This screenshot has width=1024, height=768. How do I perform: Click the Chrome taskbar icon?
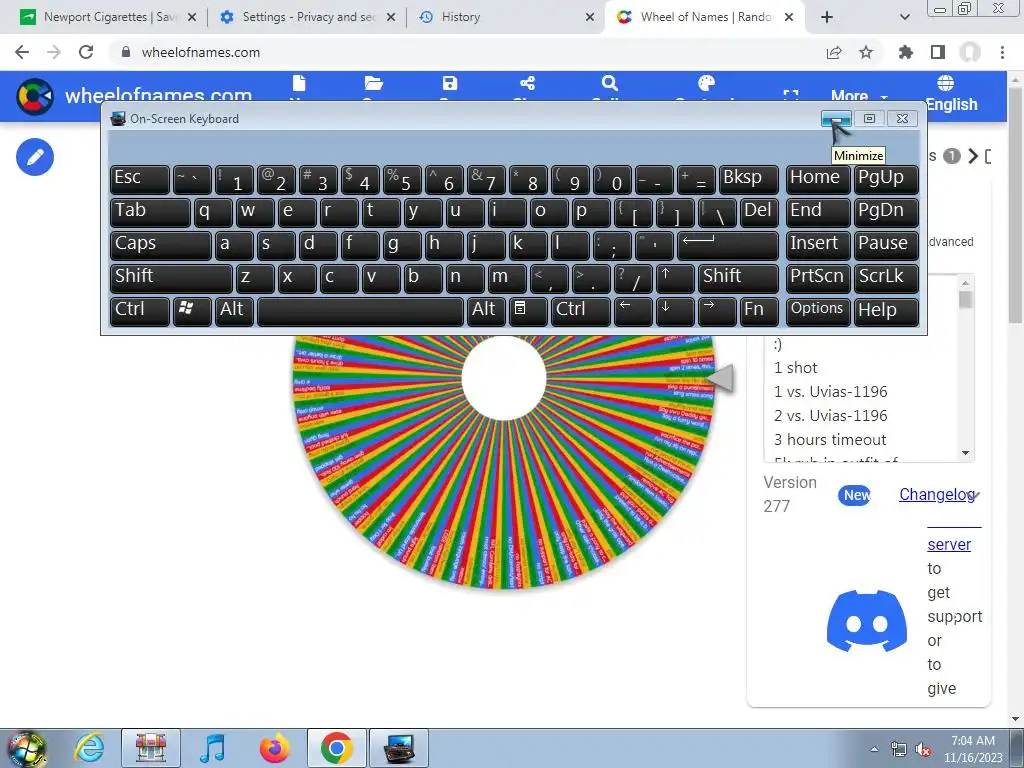336,748
